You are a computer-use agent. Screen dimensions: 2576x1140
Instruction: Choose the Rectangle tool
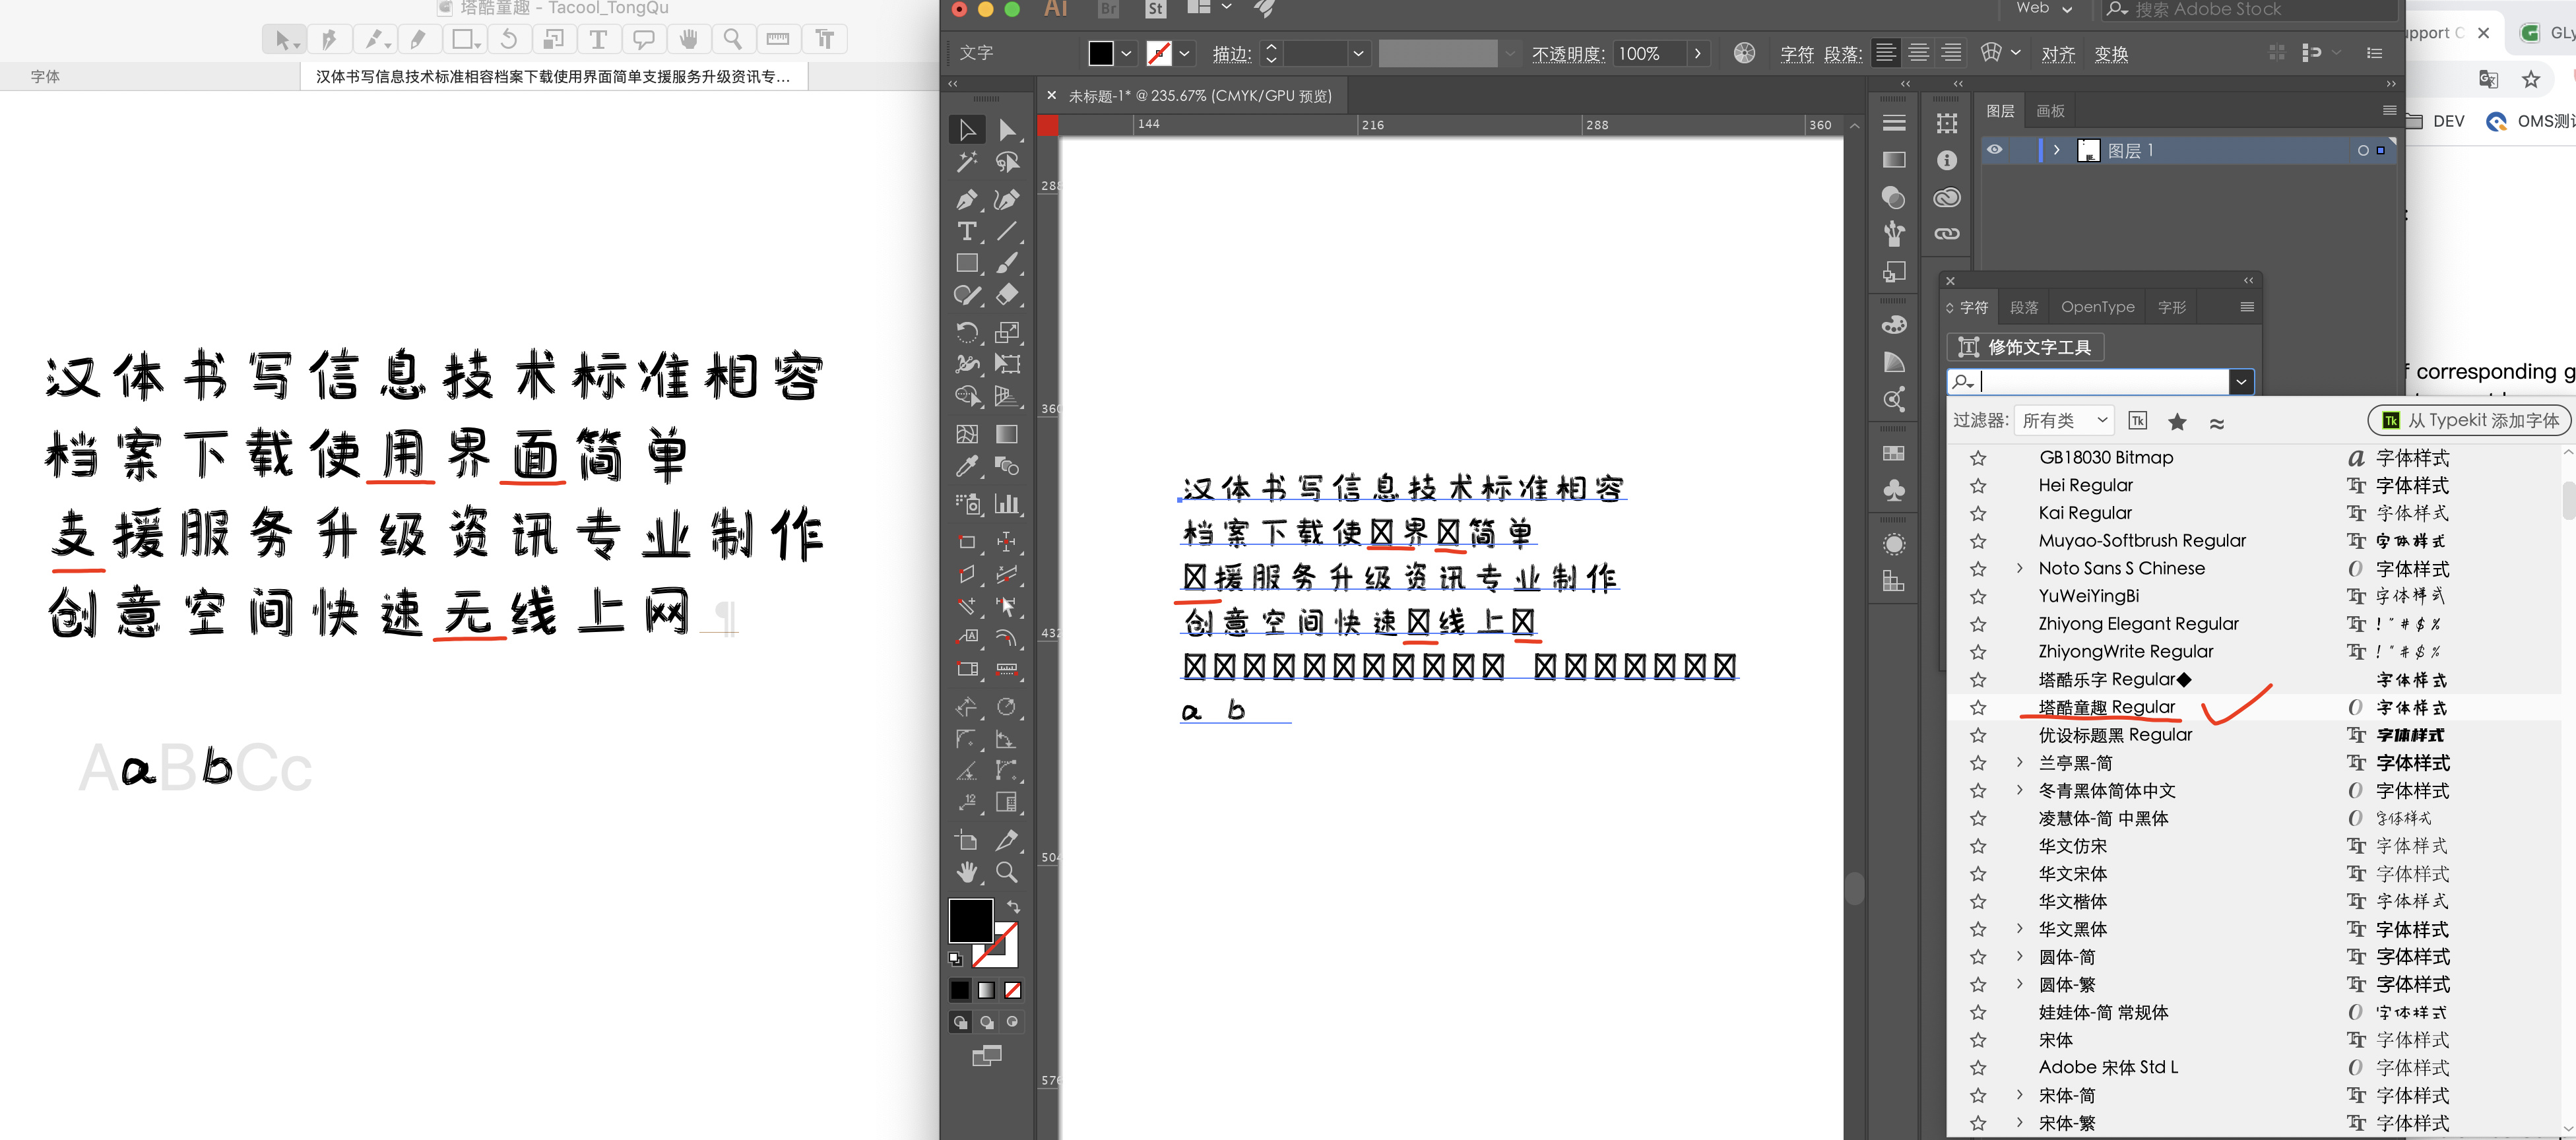pos(966,263)
